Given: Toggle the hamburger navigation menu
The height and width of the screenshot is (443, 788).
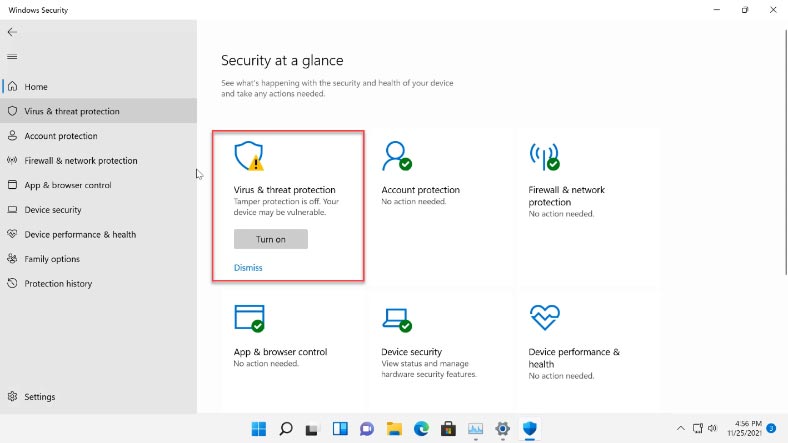Looking at the screenshot, I should pyautogui.click(x=12, y=57).
